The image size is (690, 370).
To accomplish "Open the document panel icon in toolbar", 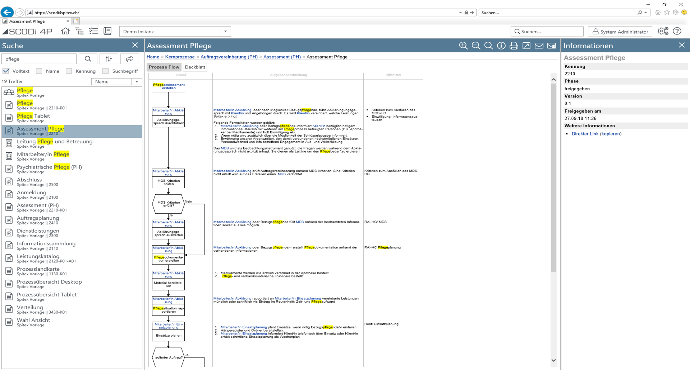I will (x=107, y=31).
